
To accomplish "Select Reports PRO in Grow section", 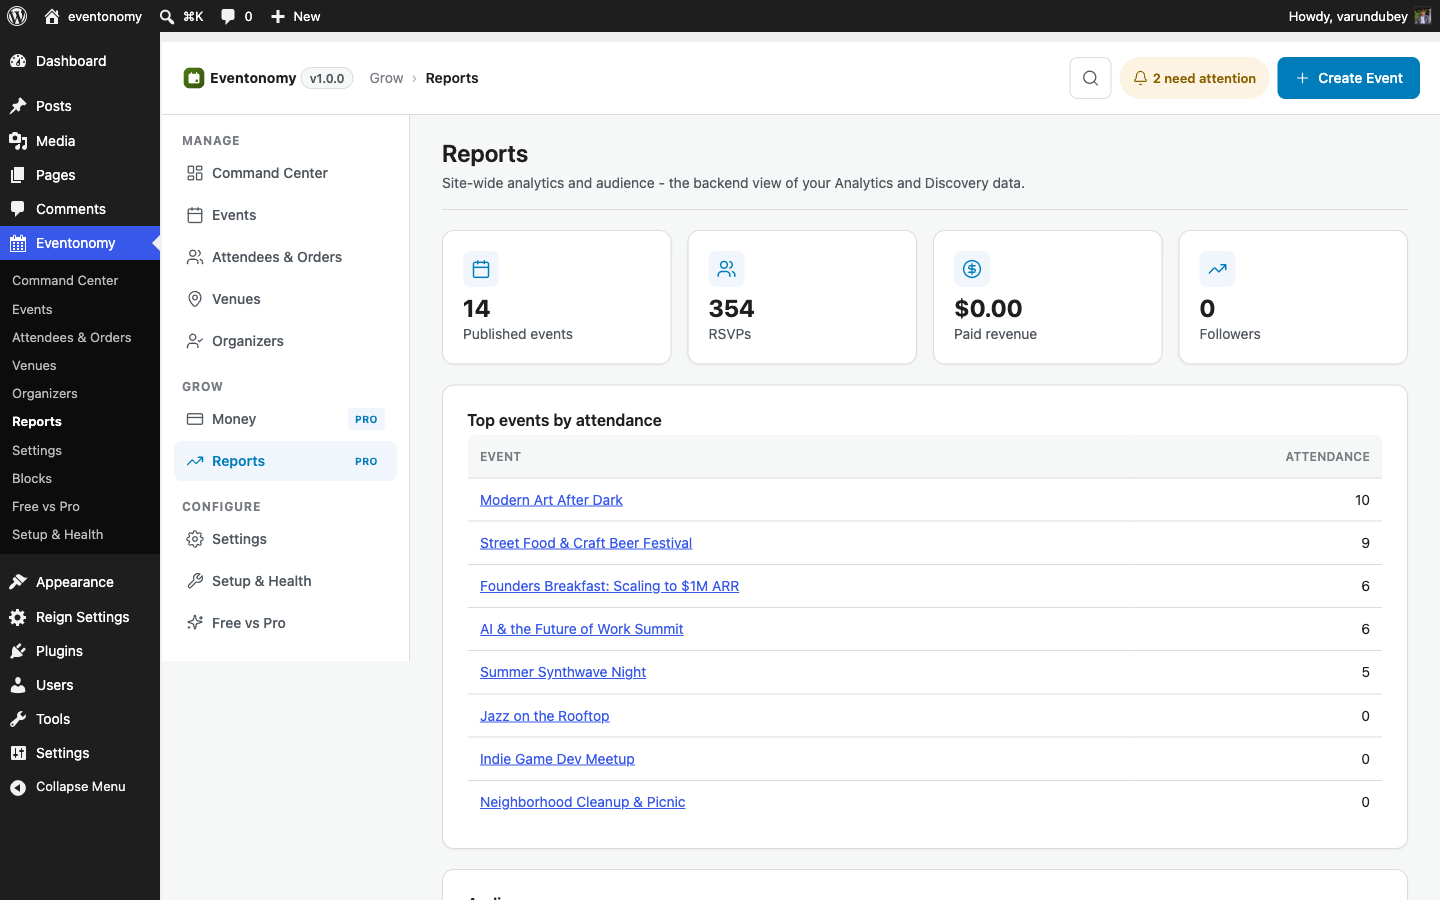I will point(285,461).
